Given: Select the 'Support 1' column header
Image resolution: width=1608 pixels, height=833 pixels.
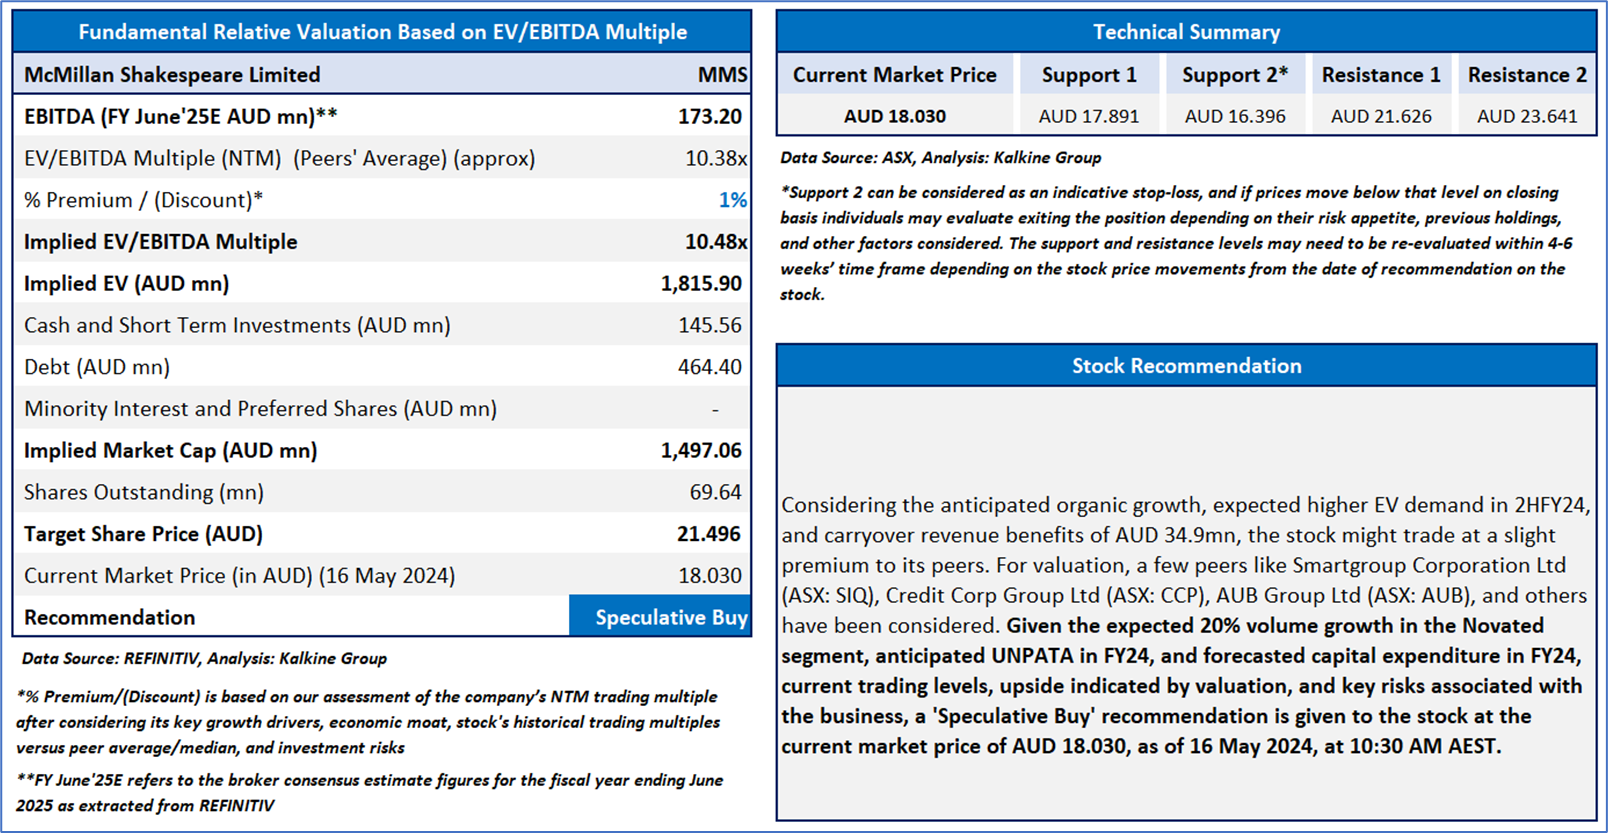Looking at the screenshot, I should [1089, 75].
